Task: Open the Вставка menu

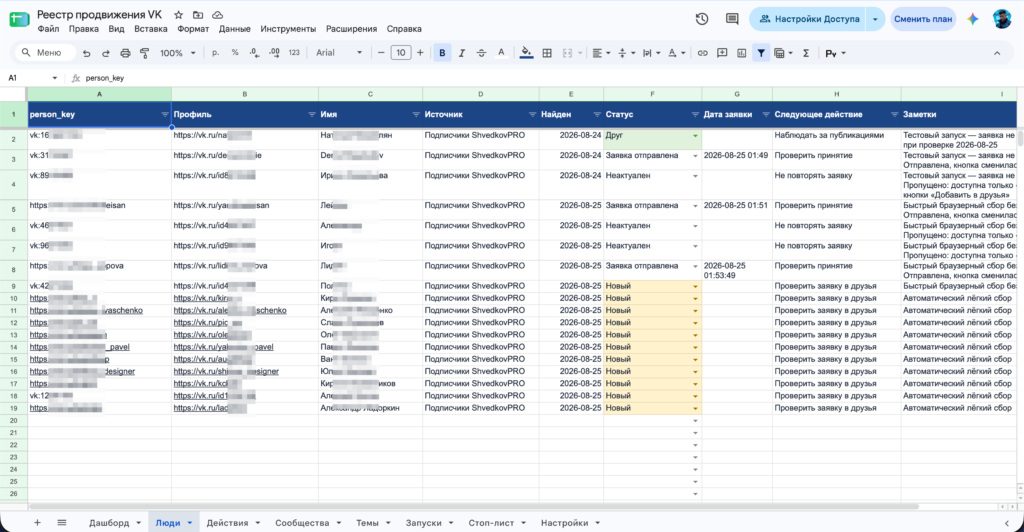Action: click(x=151, y=29)
